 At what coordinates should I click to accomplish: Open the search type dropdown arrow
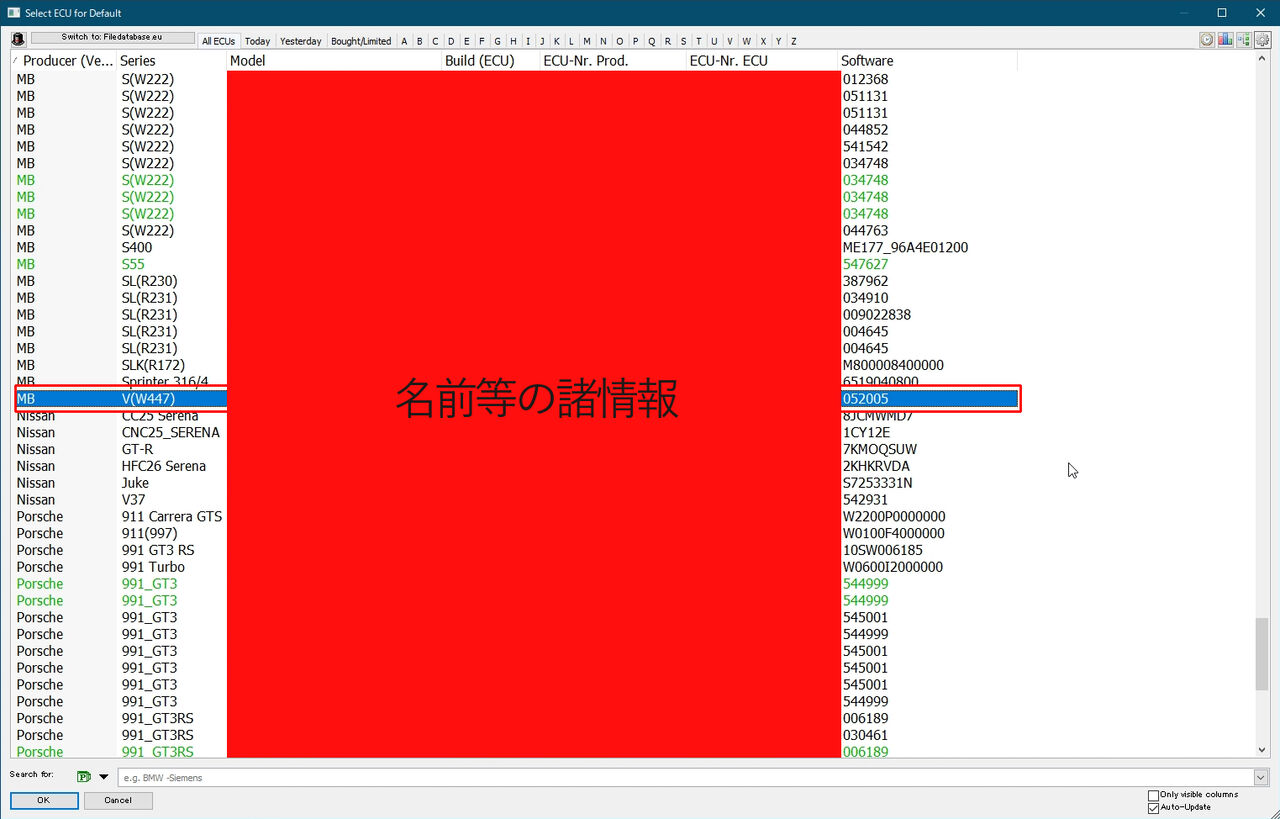(104, 776)
